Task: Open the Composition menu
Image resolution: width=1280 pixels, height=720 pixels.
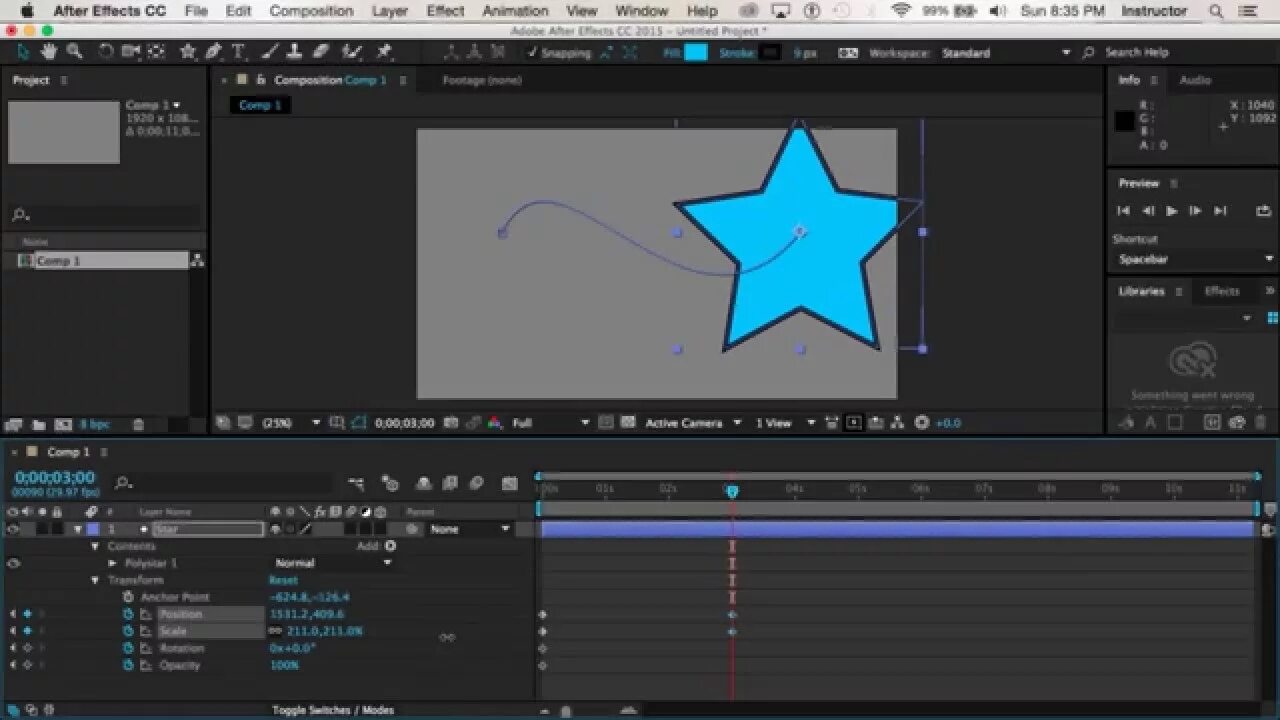Action: [311, 11]
